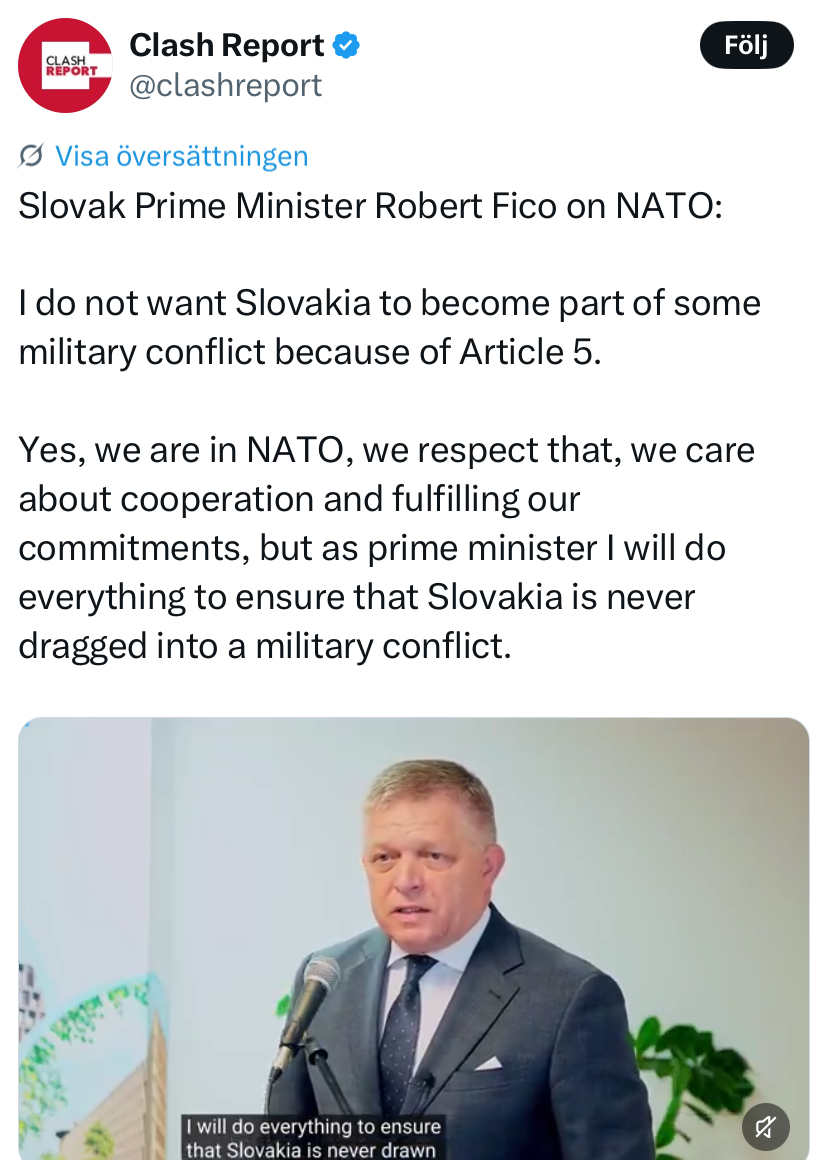Click the video subtitle caption text

[x=313, y=1138]
